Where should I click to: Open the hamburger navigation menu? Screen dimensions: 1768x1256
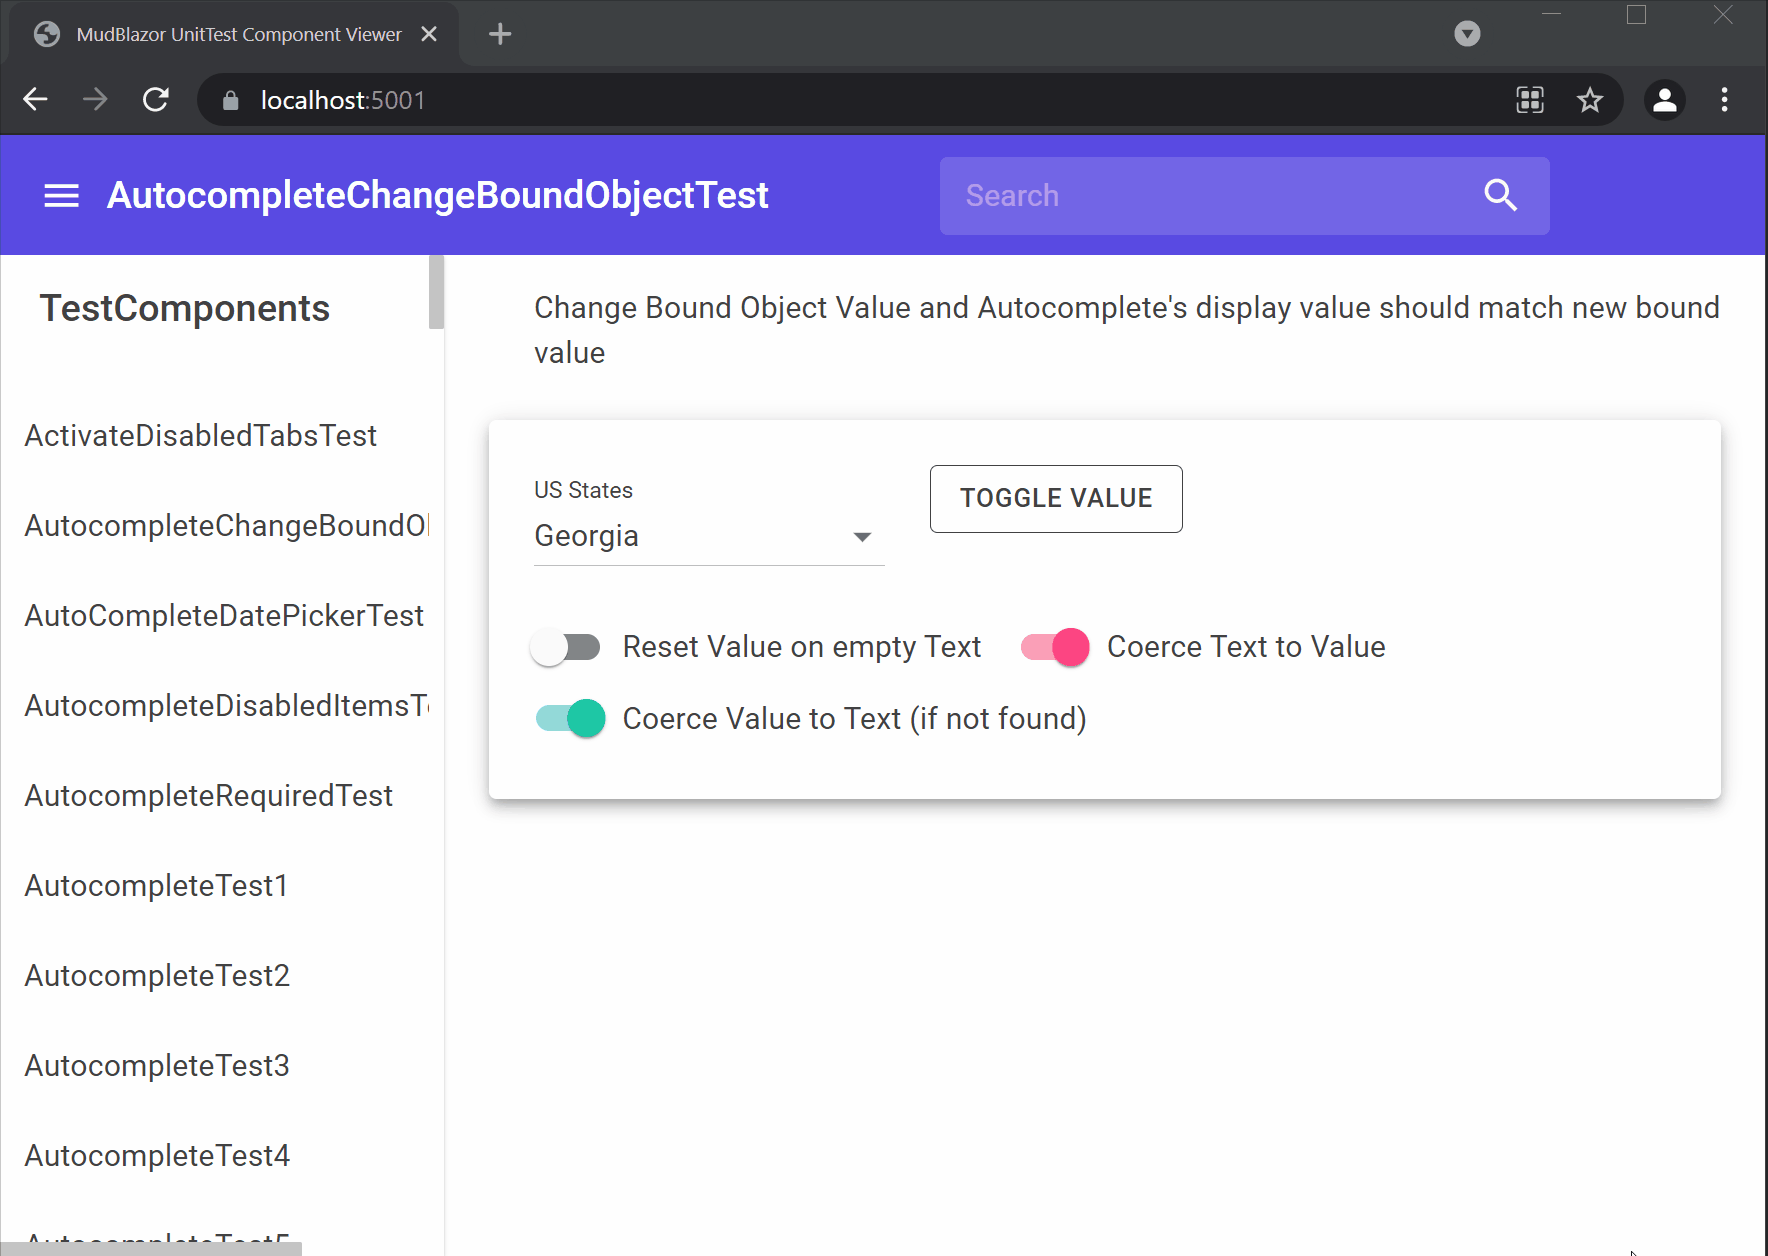(61, 196)
